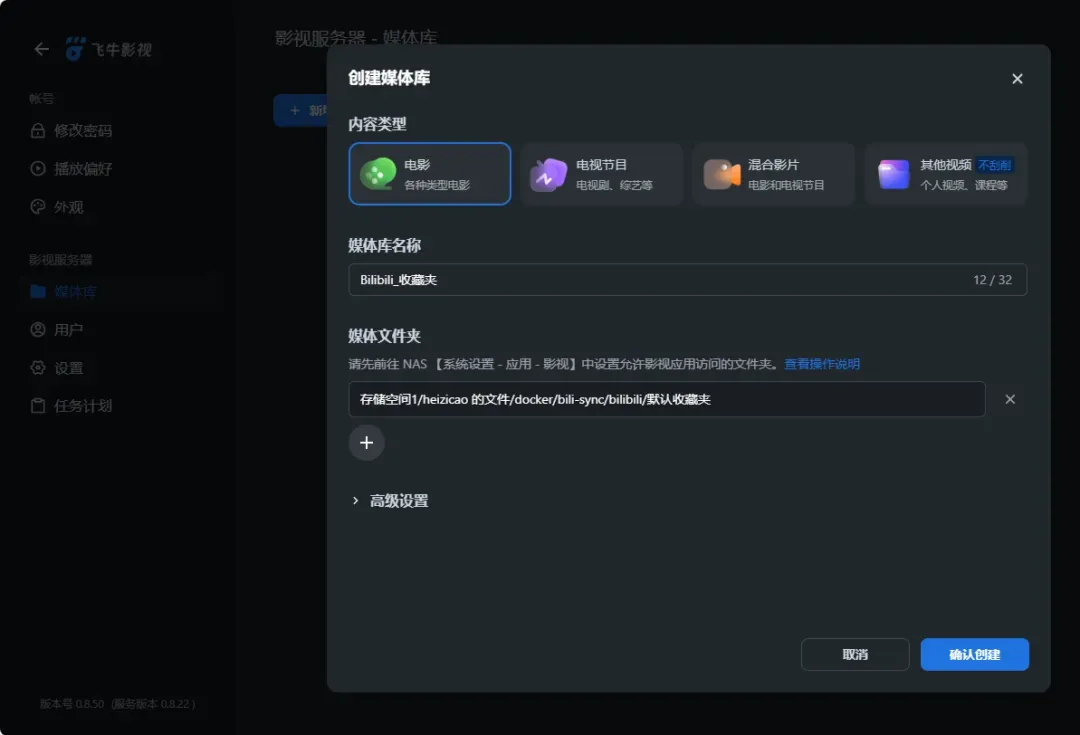Select the 混合影片 content type card
This screenshot has height=735, width=1080.
(x=773, y=174)
